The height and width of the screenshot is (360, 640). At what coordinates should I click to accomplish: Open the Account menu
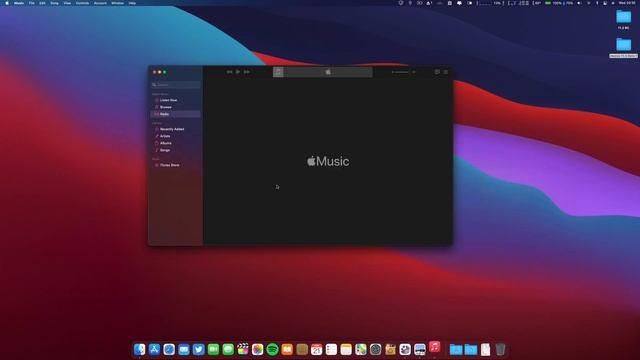pos(100,3)
